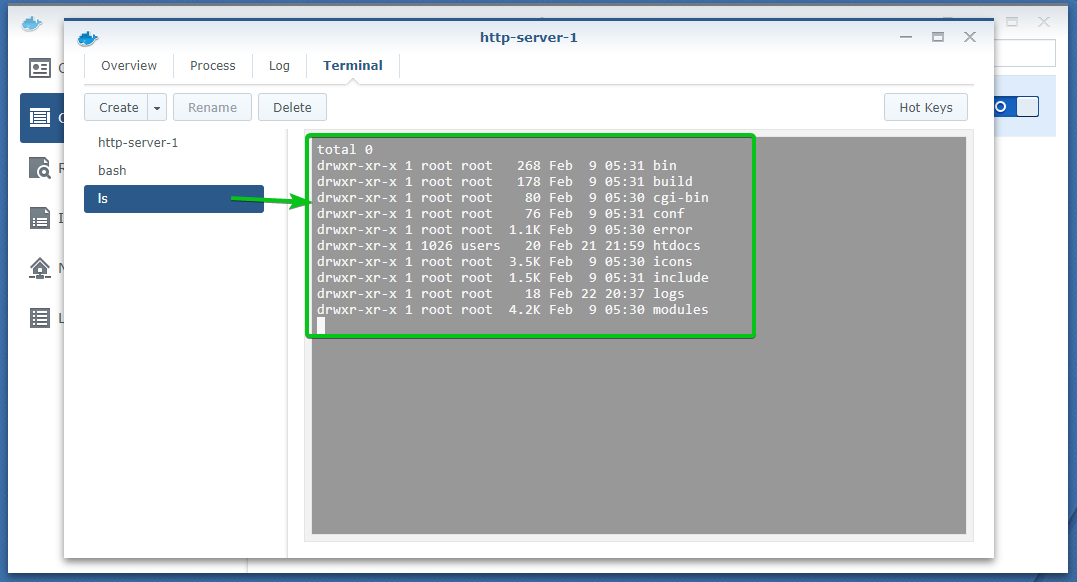The height and width of the screenshot is (582, 1077).
Task: Open the Registry search icon in the background sidebar
Action: [40, 168]
